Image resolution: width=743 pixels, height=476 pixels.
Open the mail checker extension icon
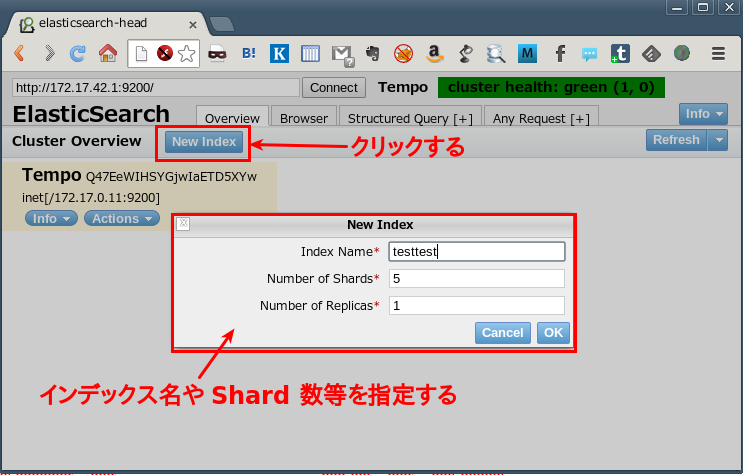point(342,55)
